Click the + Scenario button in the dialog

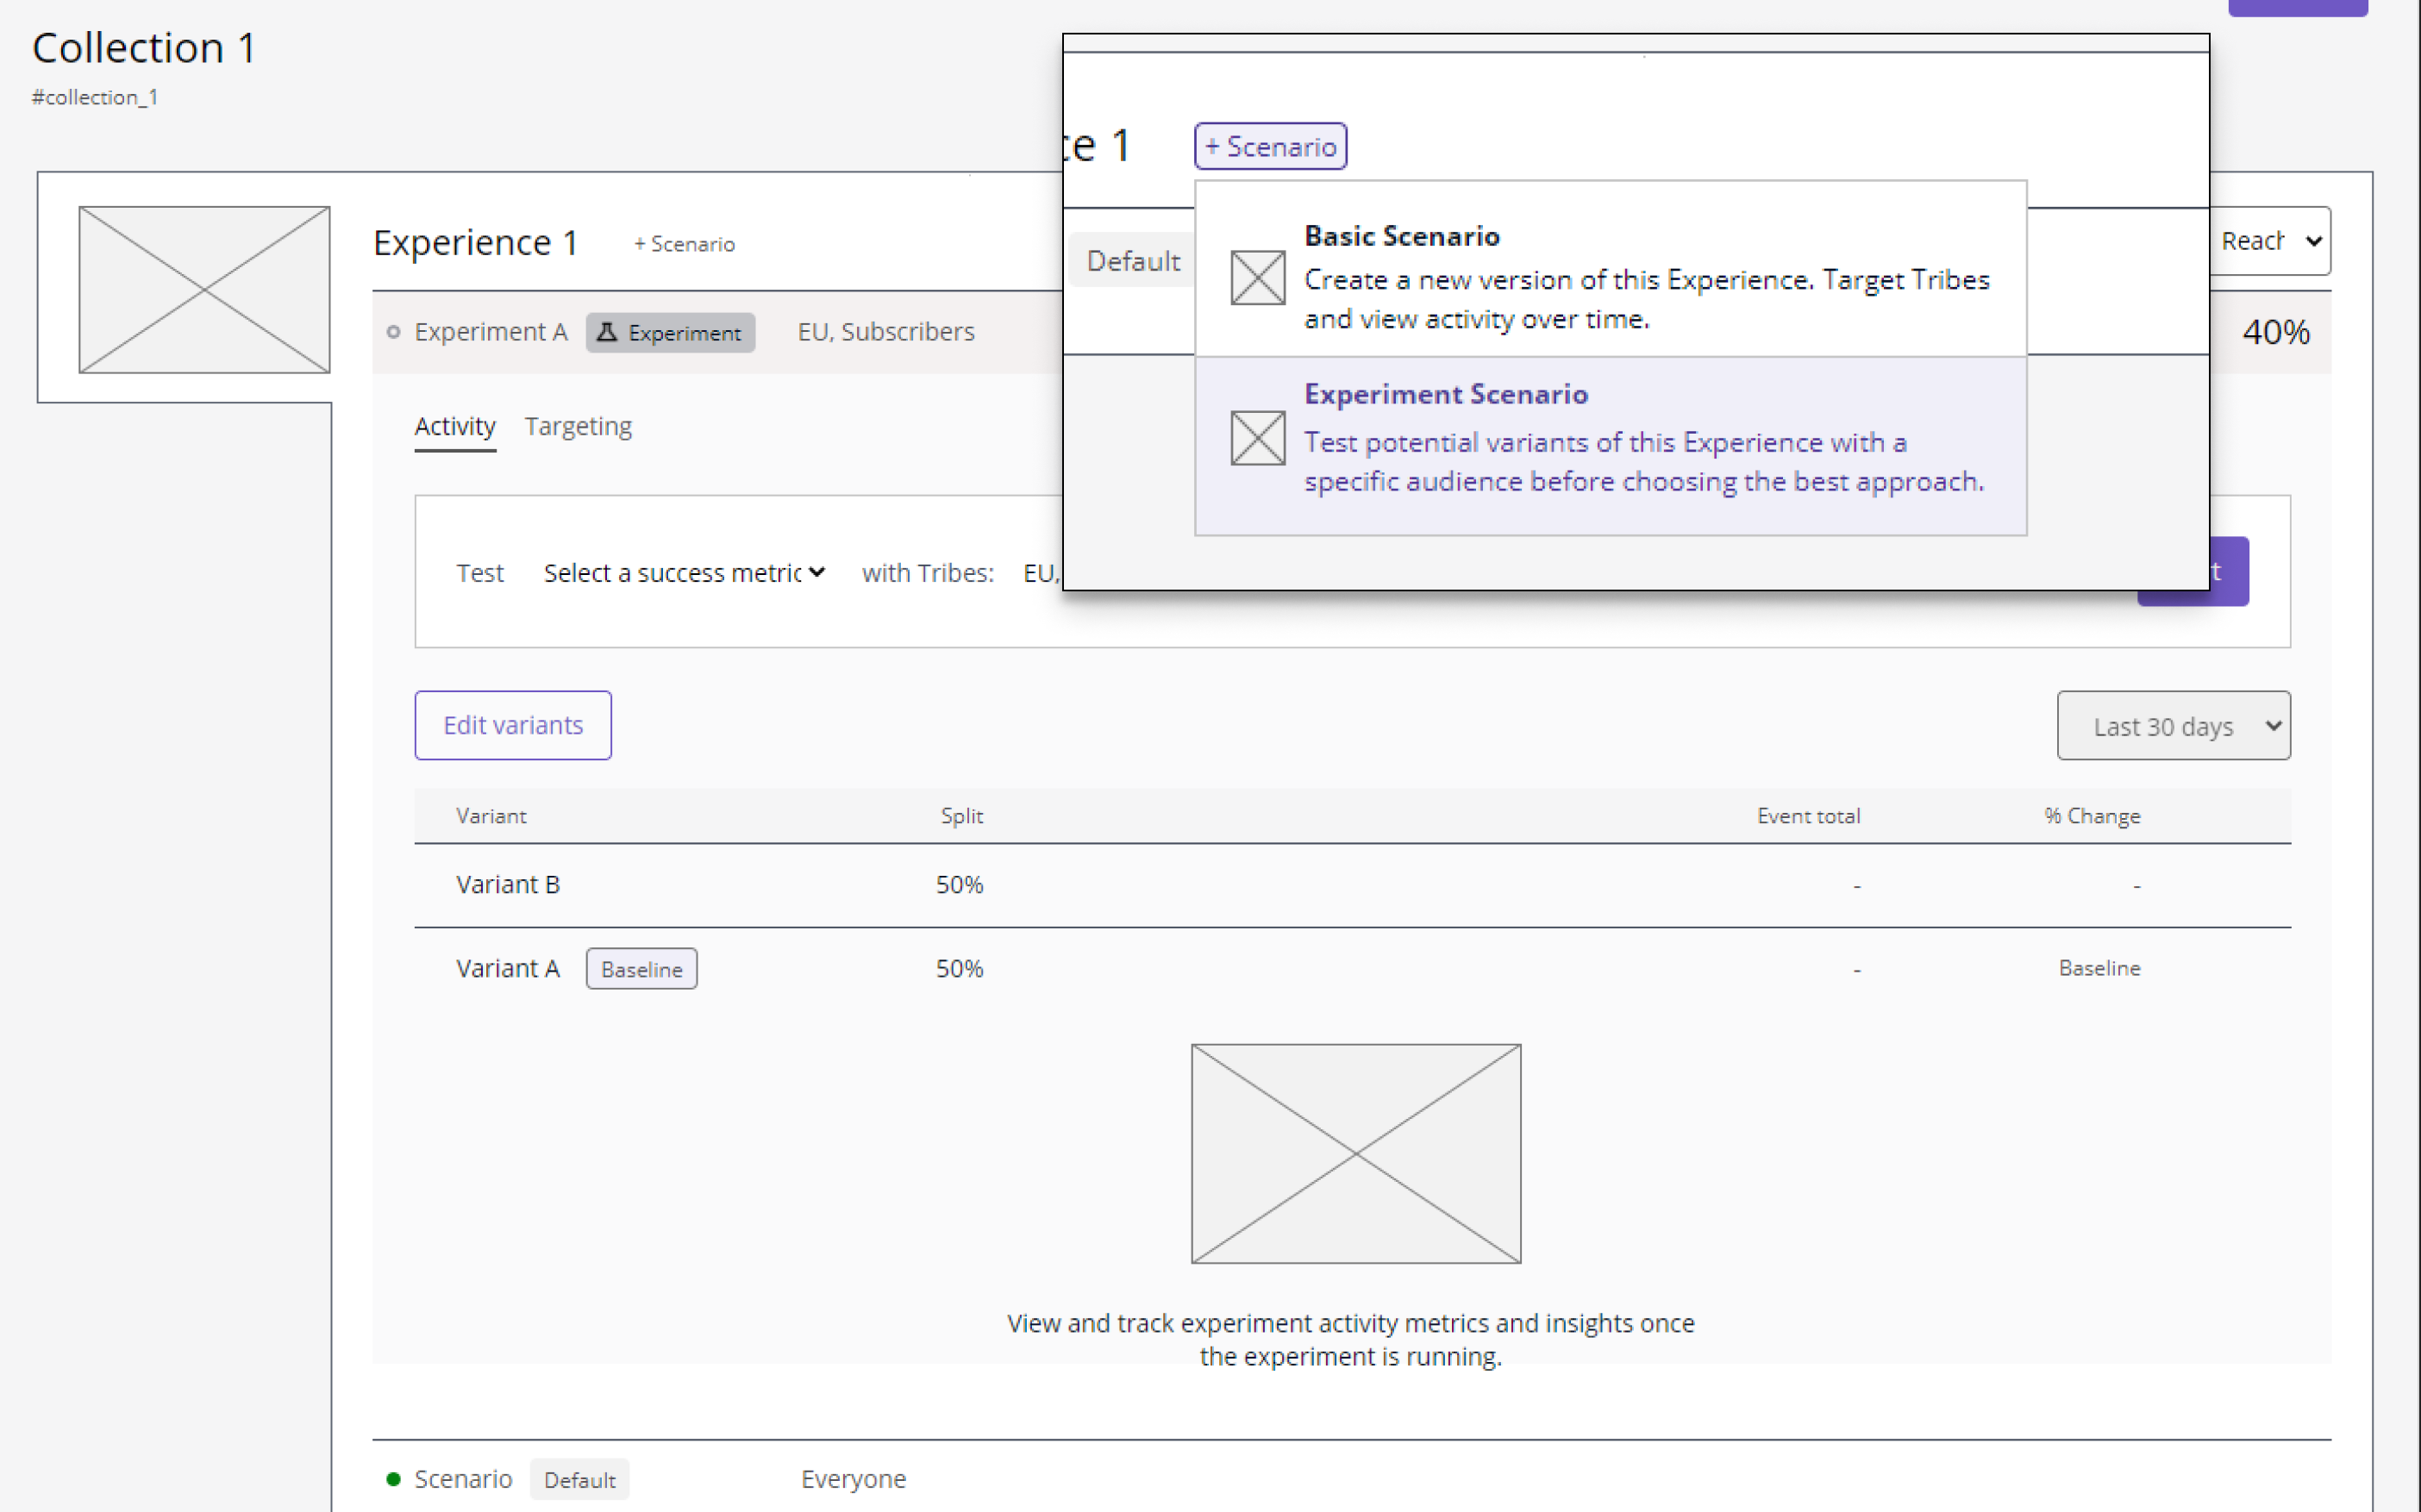(1270, 145)
